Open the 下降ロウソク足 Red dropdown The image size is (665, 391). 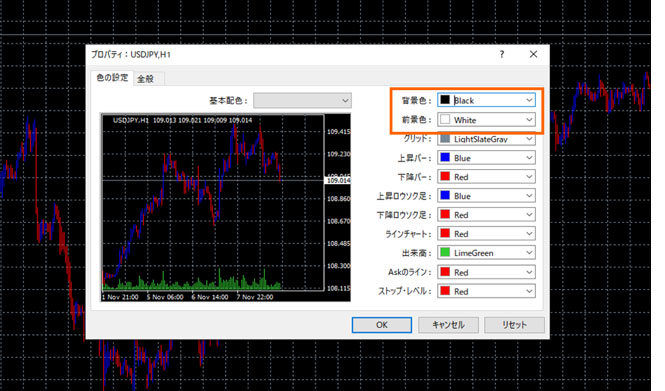tap(486, 215)
